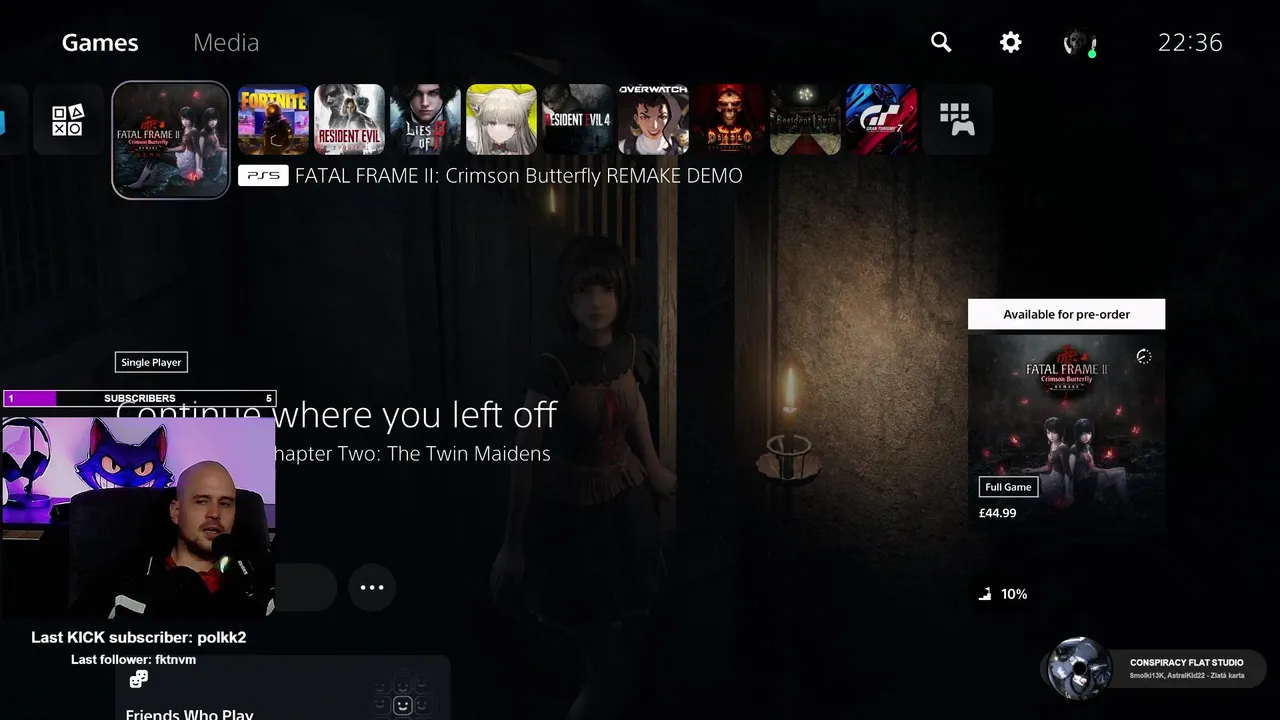Click the £44.99 price text

pyautogui.click(x=998, y=513)
